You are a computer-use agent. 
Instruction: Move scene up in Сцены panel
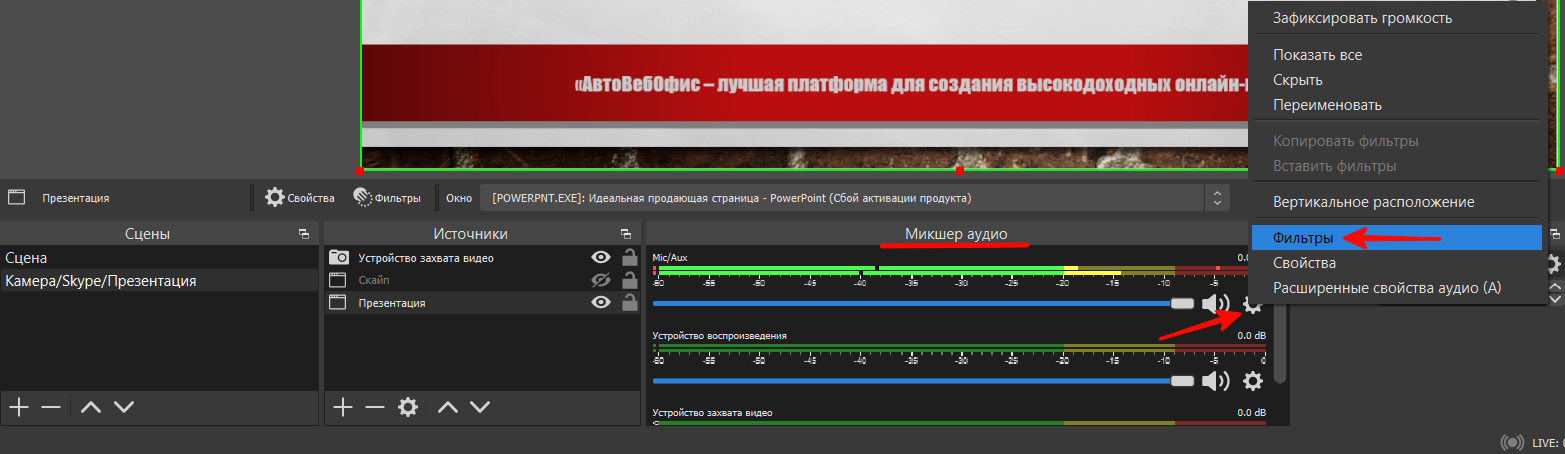click(x=91, y=407)
